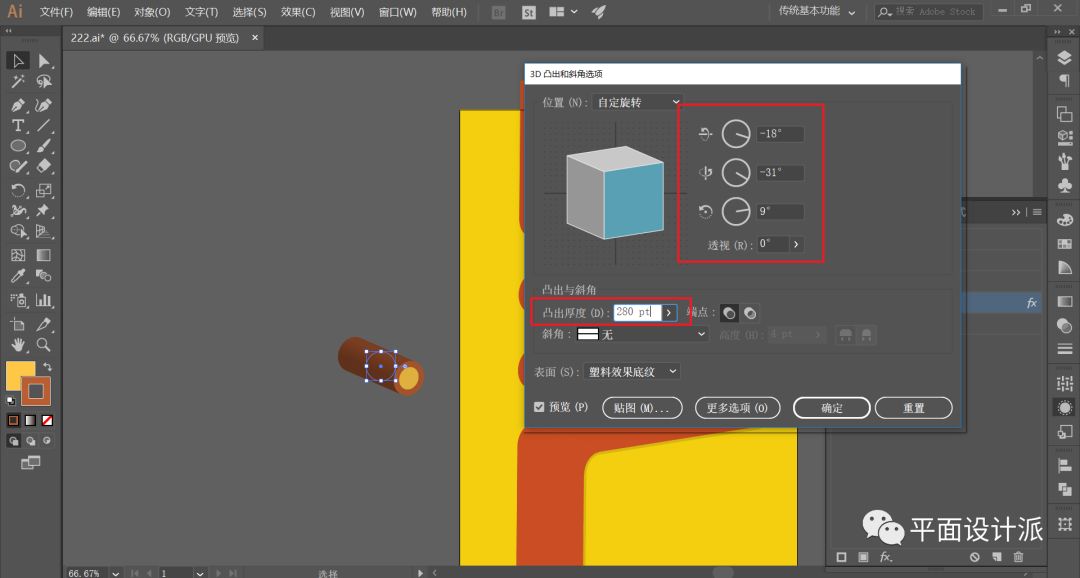The image size is (1080, 578).
Task: Select the Pen tool in toolbar
Action: [x=18, y=105]
